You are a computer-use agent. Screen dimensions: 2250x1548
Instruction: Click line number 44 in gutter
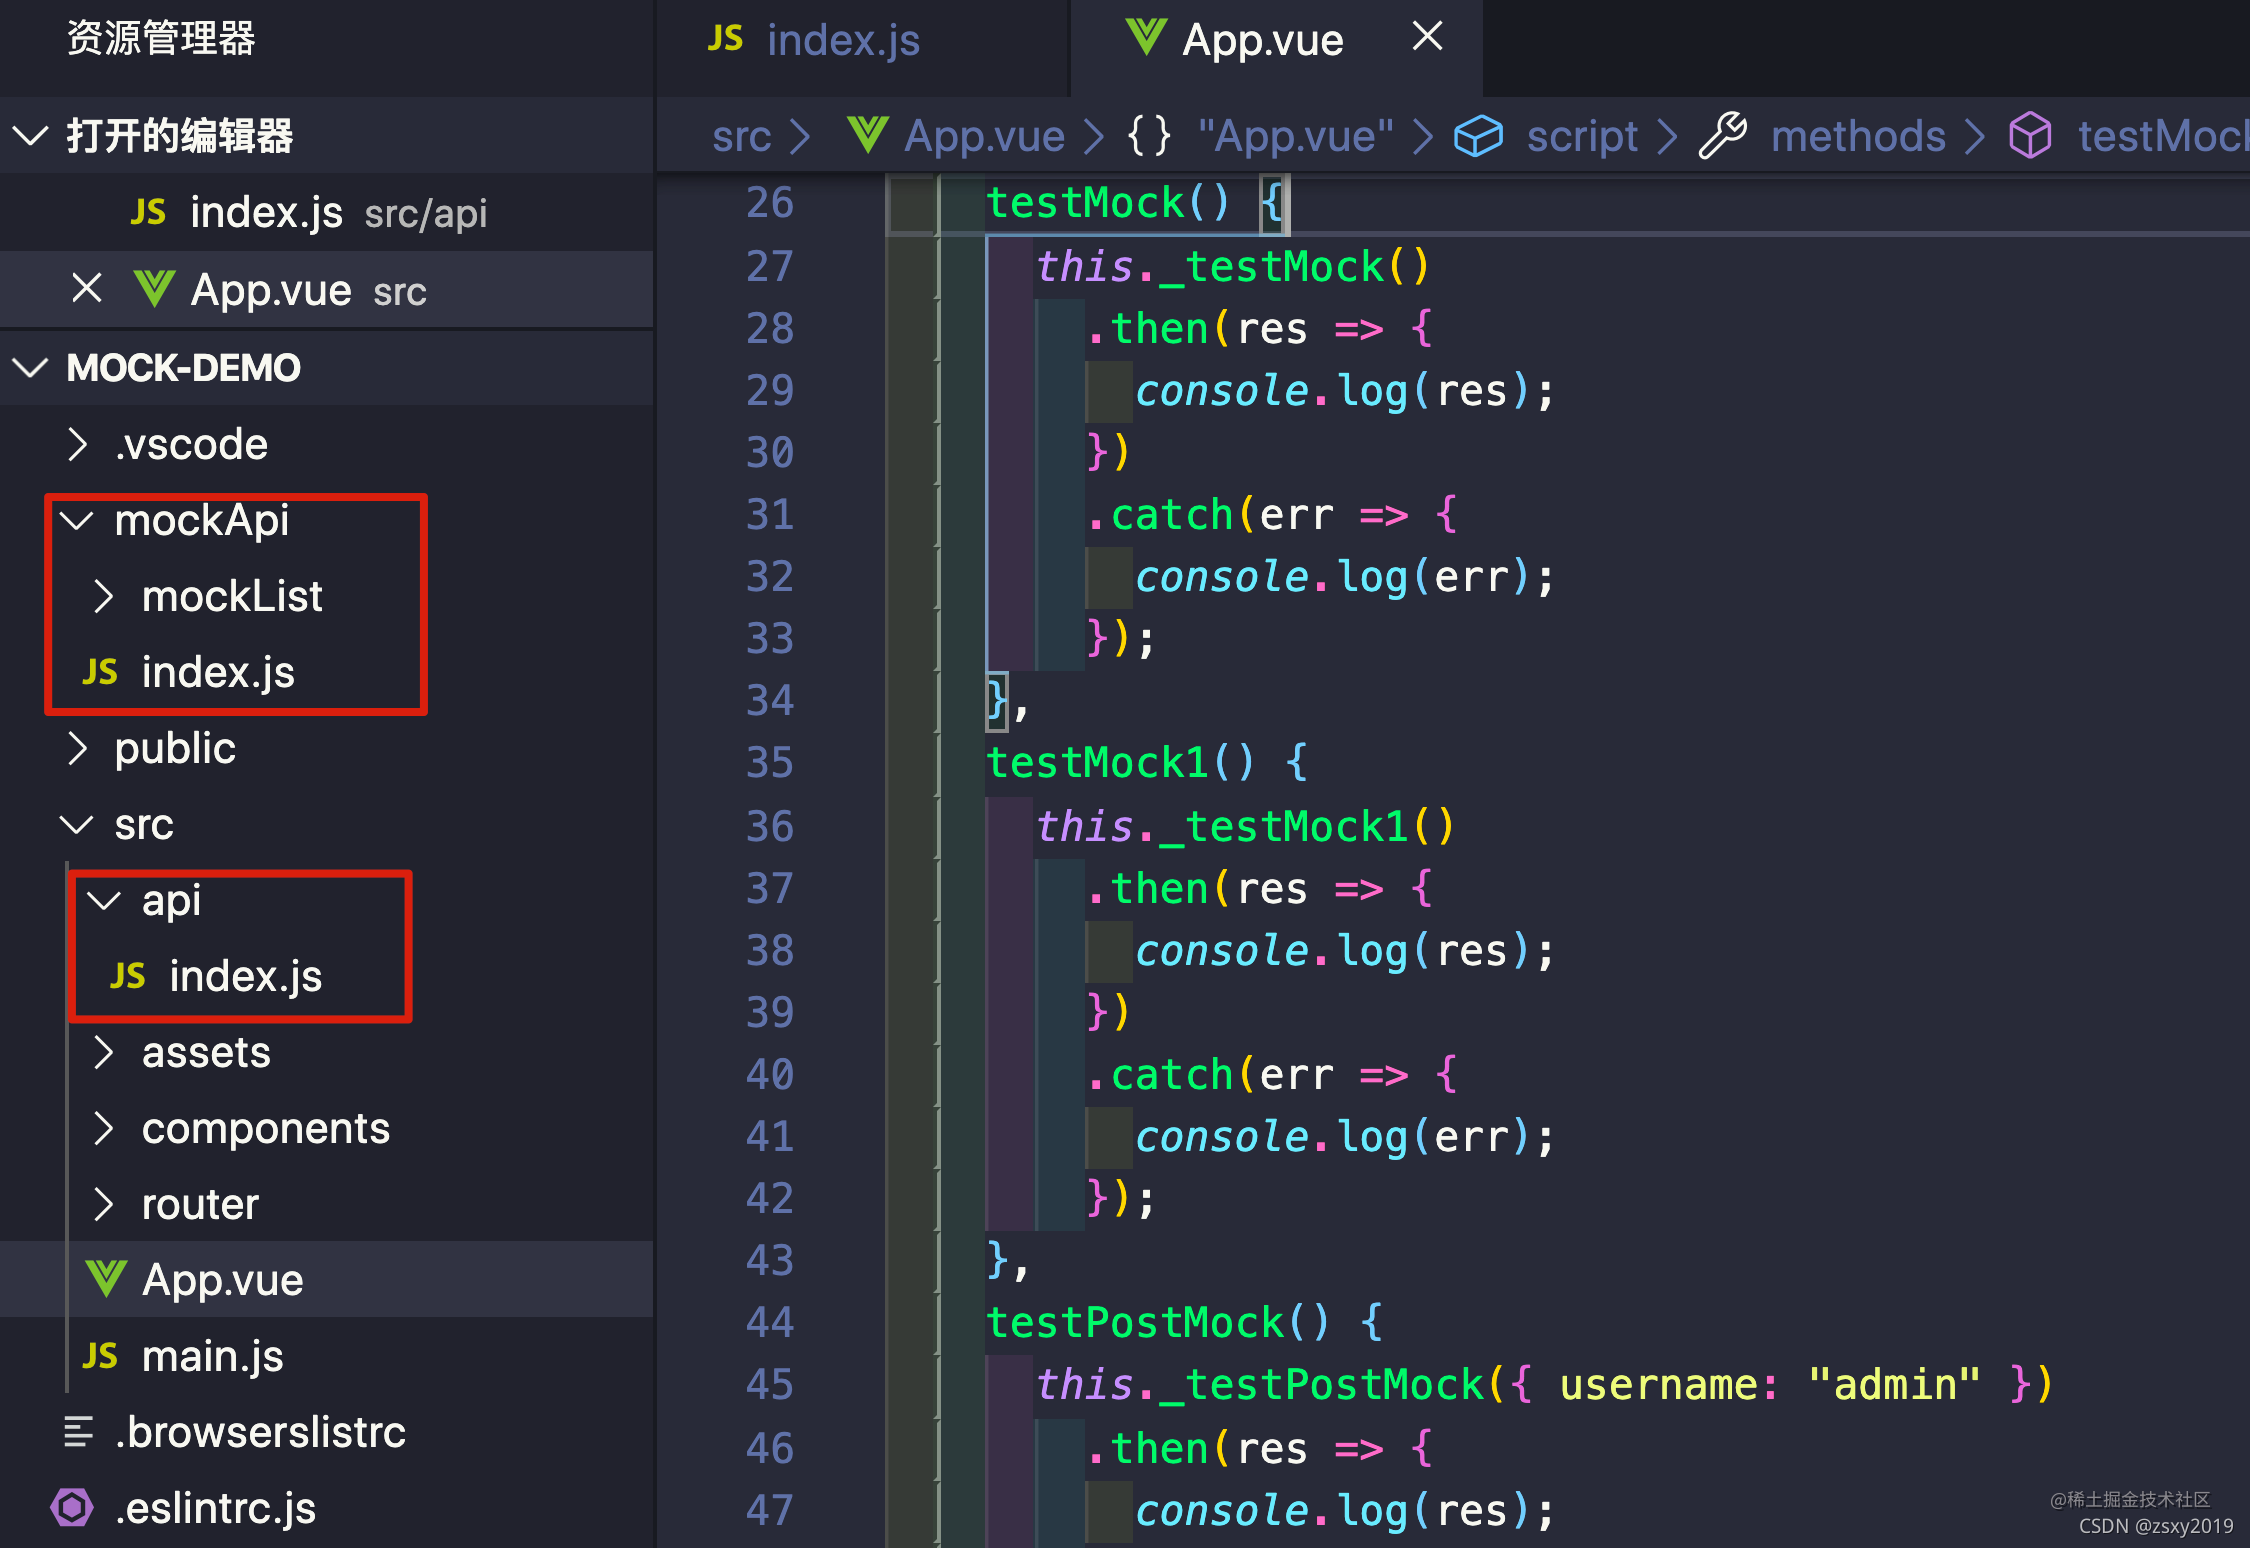click(x=769, y=1324)
